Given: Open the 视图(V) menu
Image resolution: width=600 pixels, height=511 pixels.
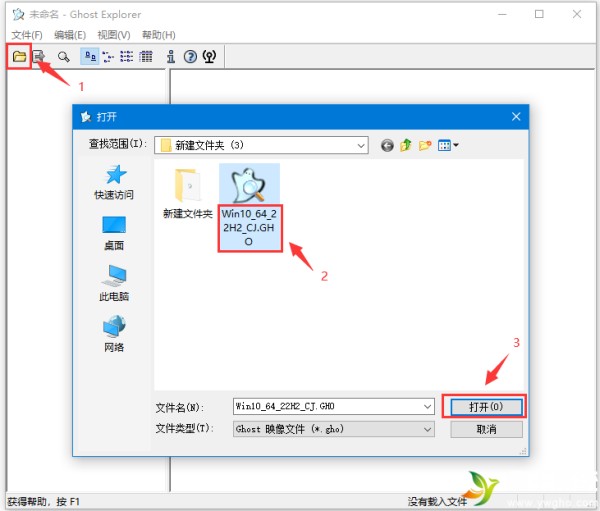Looking at the screenshot, I should coord(114,35).
